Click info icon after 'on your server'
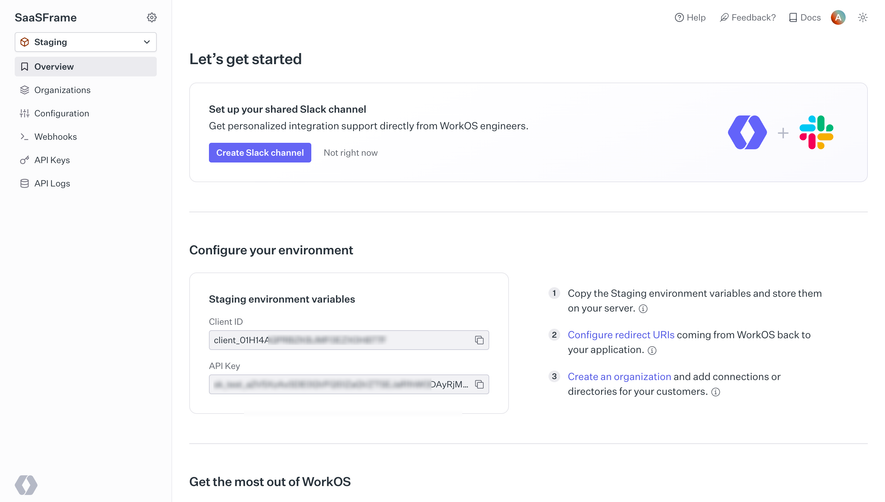Screen dimensions: 885x502 click(x=643, y=309)
